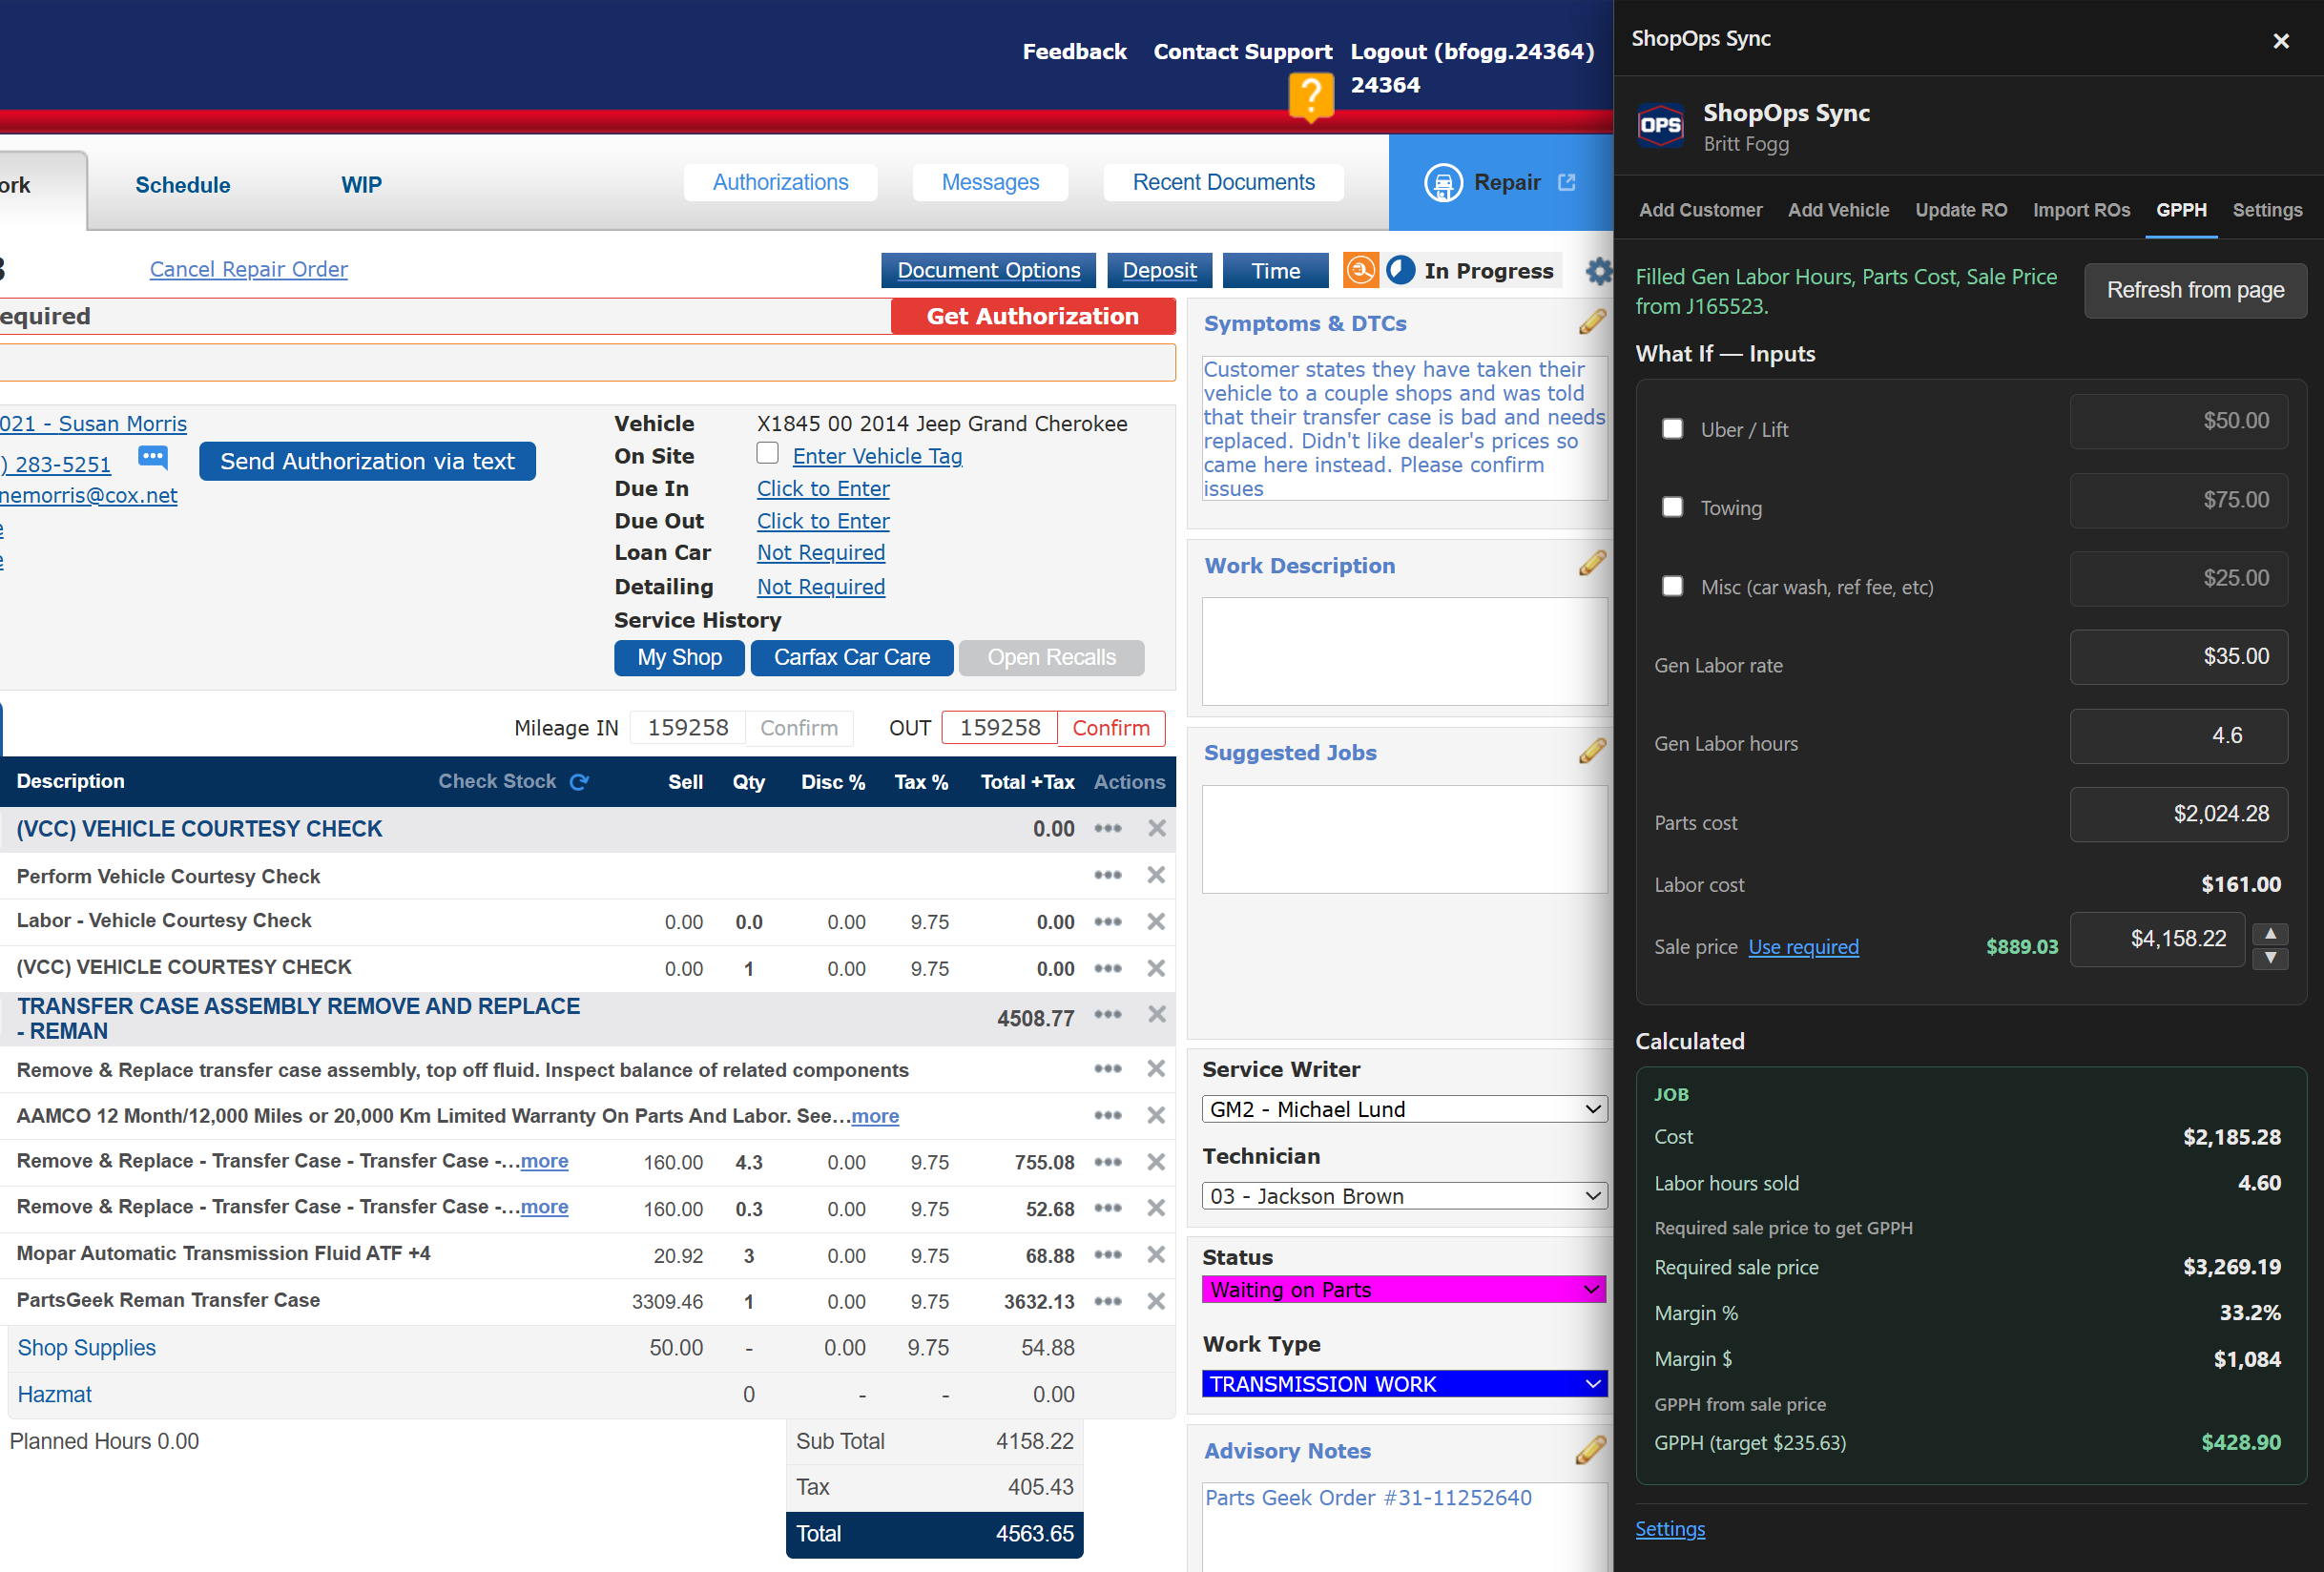
Task: Click the Parts cost input field
Action: 2178,814
